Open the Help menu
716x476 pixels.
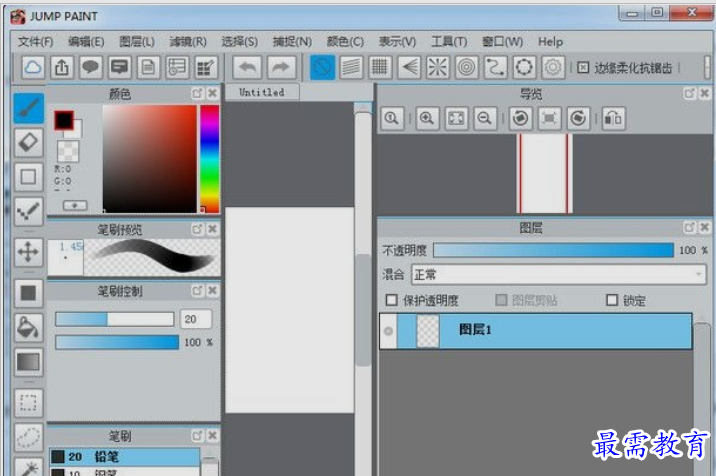(x=550, y=42)
